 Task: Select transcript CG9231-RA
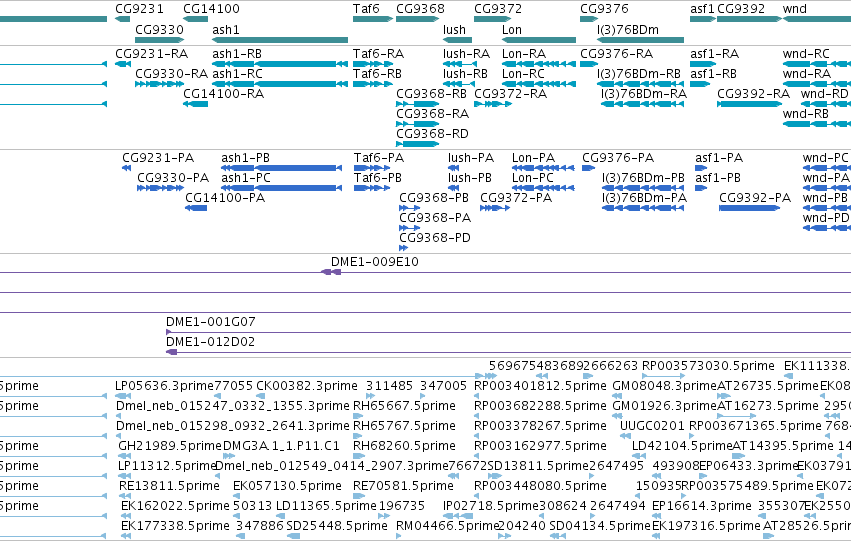(x=151, y=54)
